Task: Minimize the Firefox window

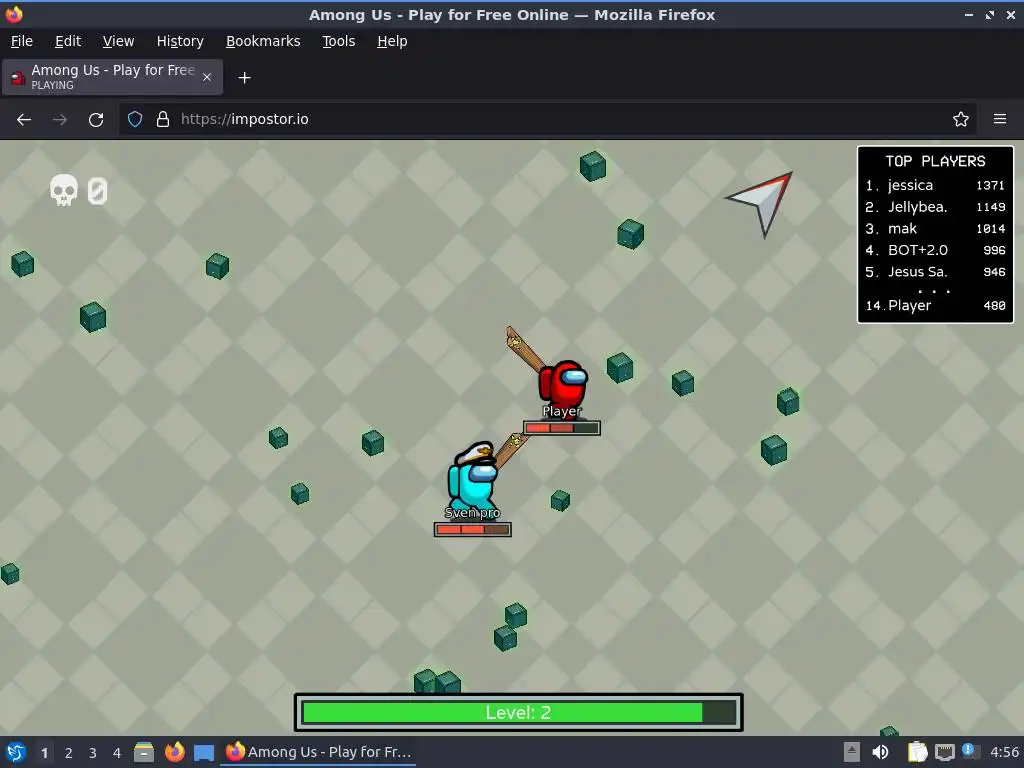Action: click(x=969, y=15)
